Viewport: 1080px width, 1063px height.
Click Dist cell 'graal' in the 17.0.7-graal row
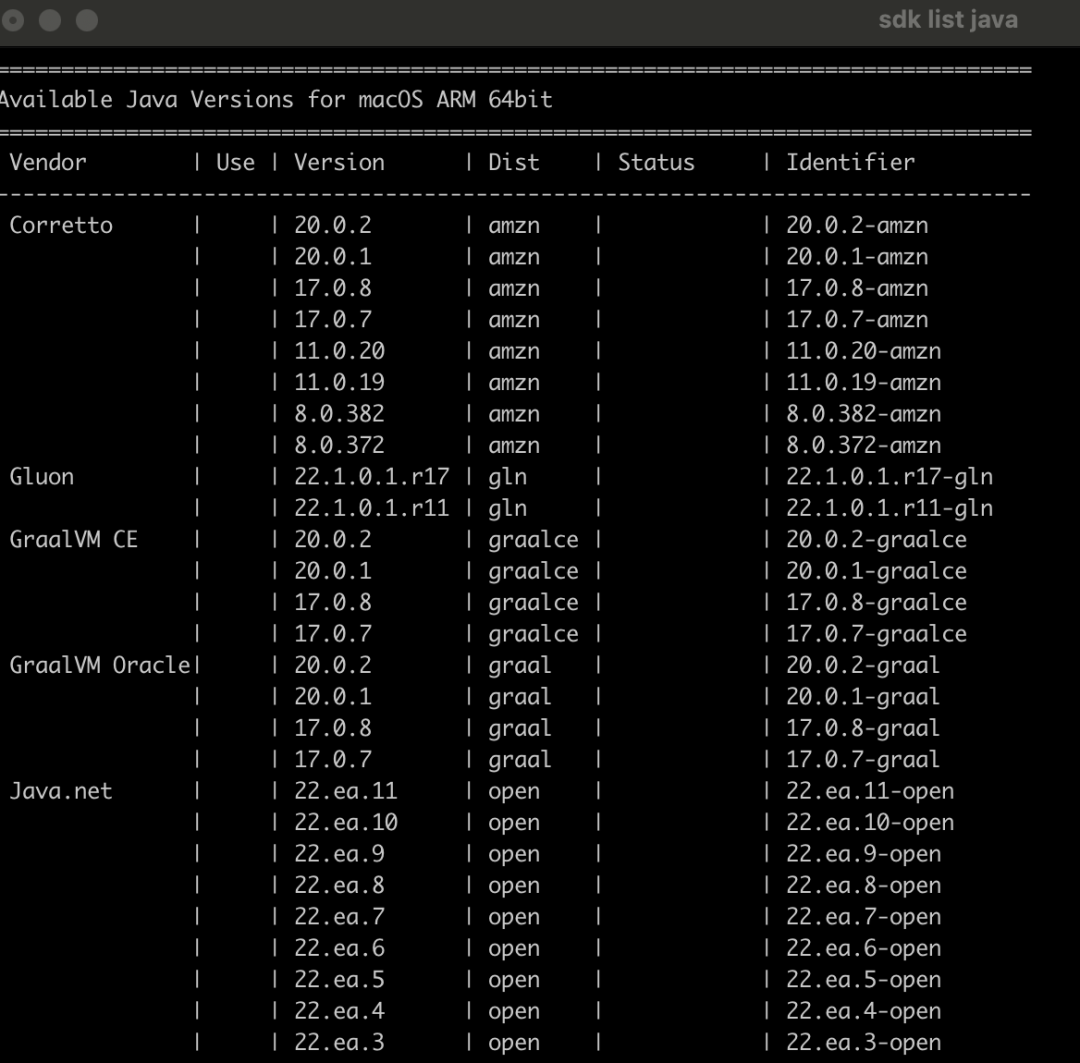(520, 759)
